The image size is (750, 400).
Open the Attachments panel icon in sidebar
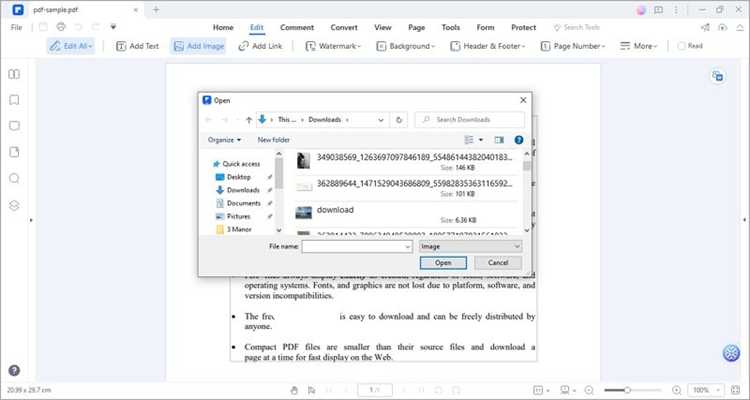14,152
